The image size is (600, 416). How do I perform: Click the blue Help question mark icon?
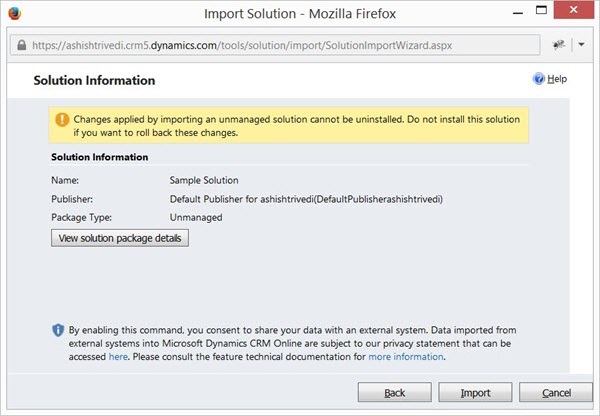pos(540,79)
